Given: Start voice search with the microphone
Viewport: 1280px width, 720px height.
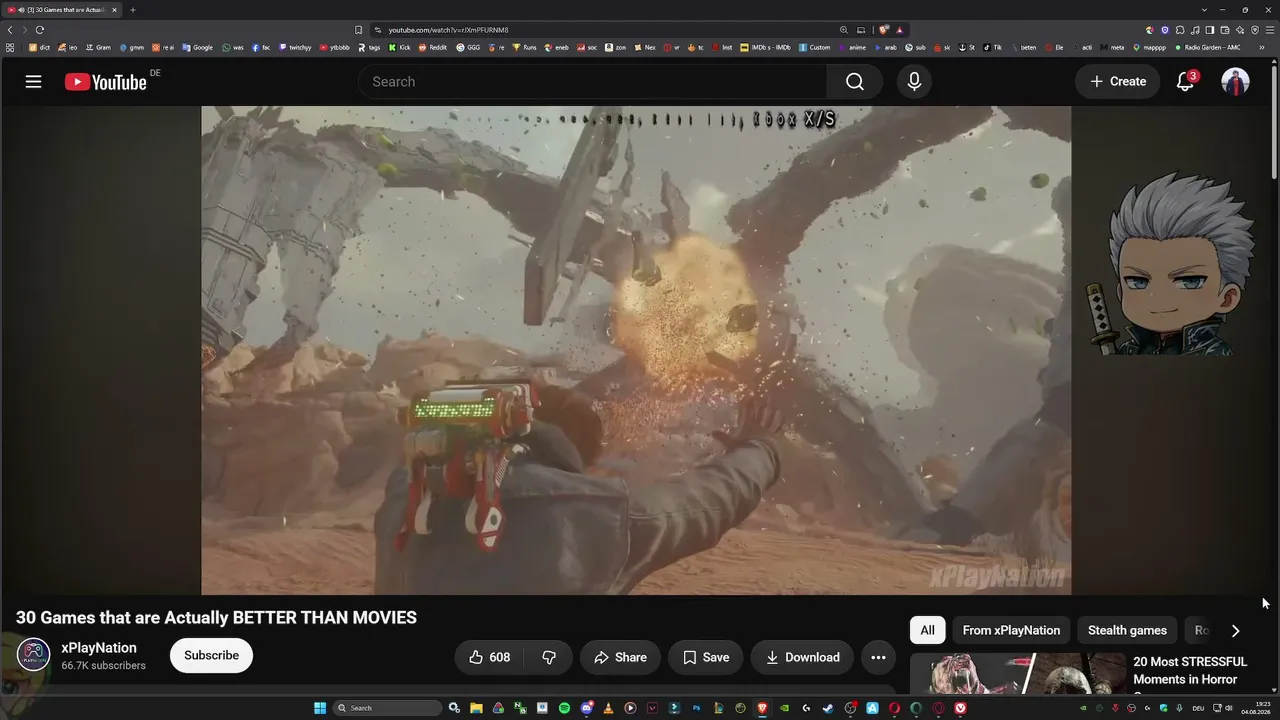Looking at the screenshot, I should tap(914, 82).
